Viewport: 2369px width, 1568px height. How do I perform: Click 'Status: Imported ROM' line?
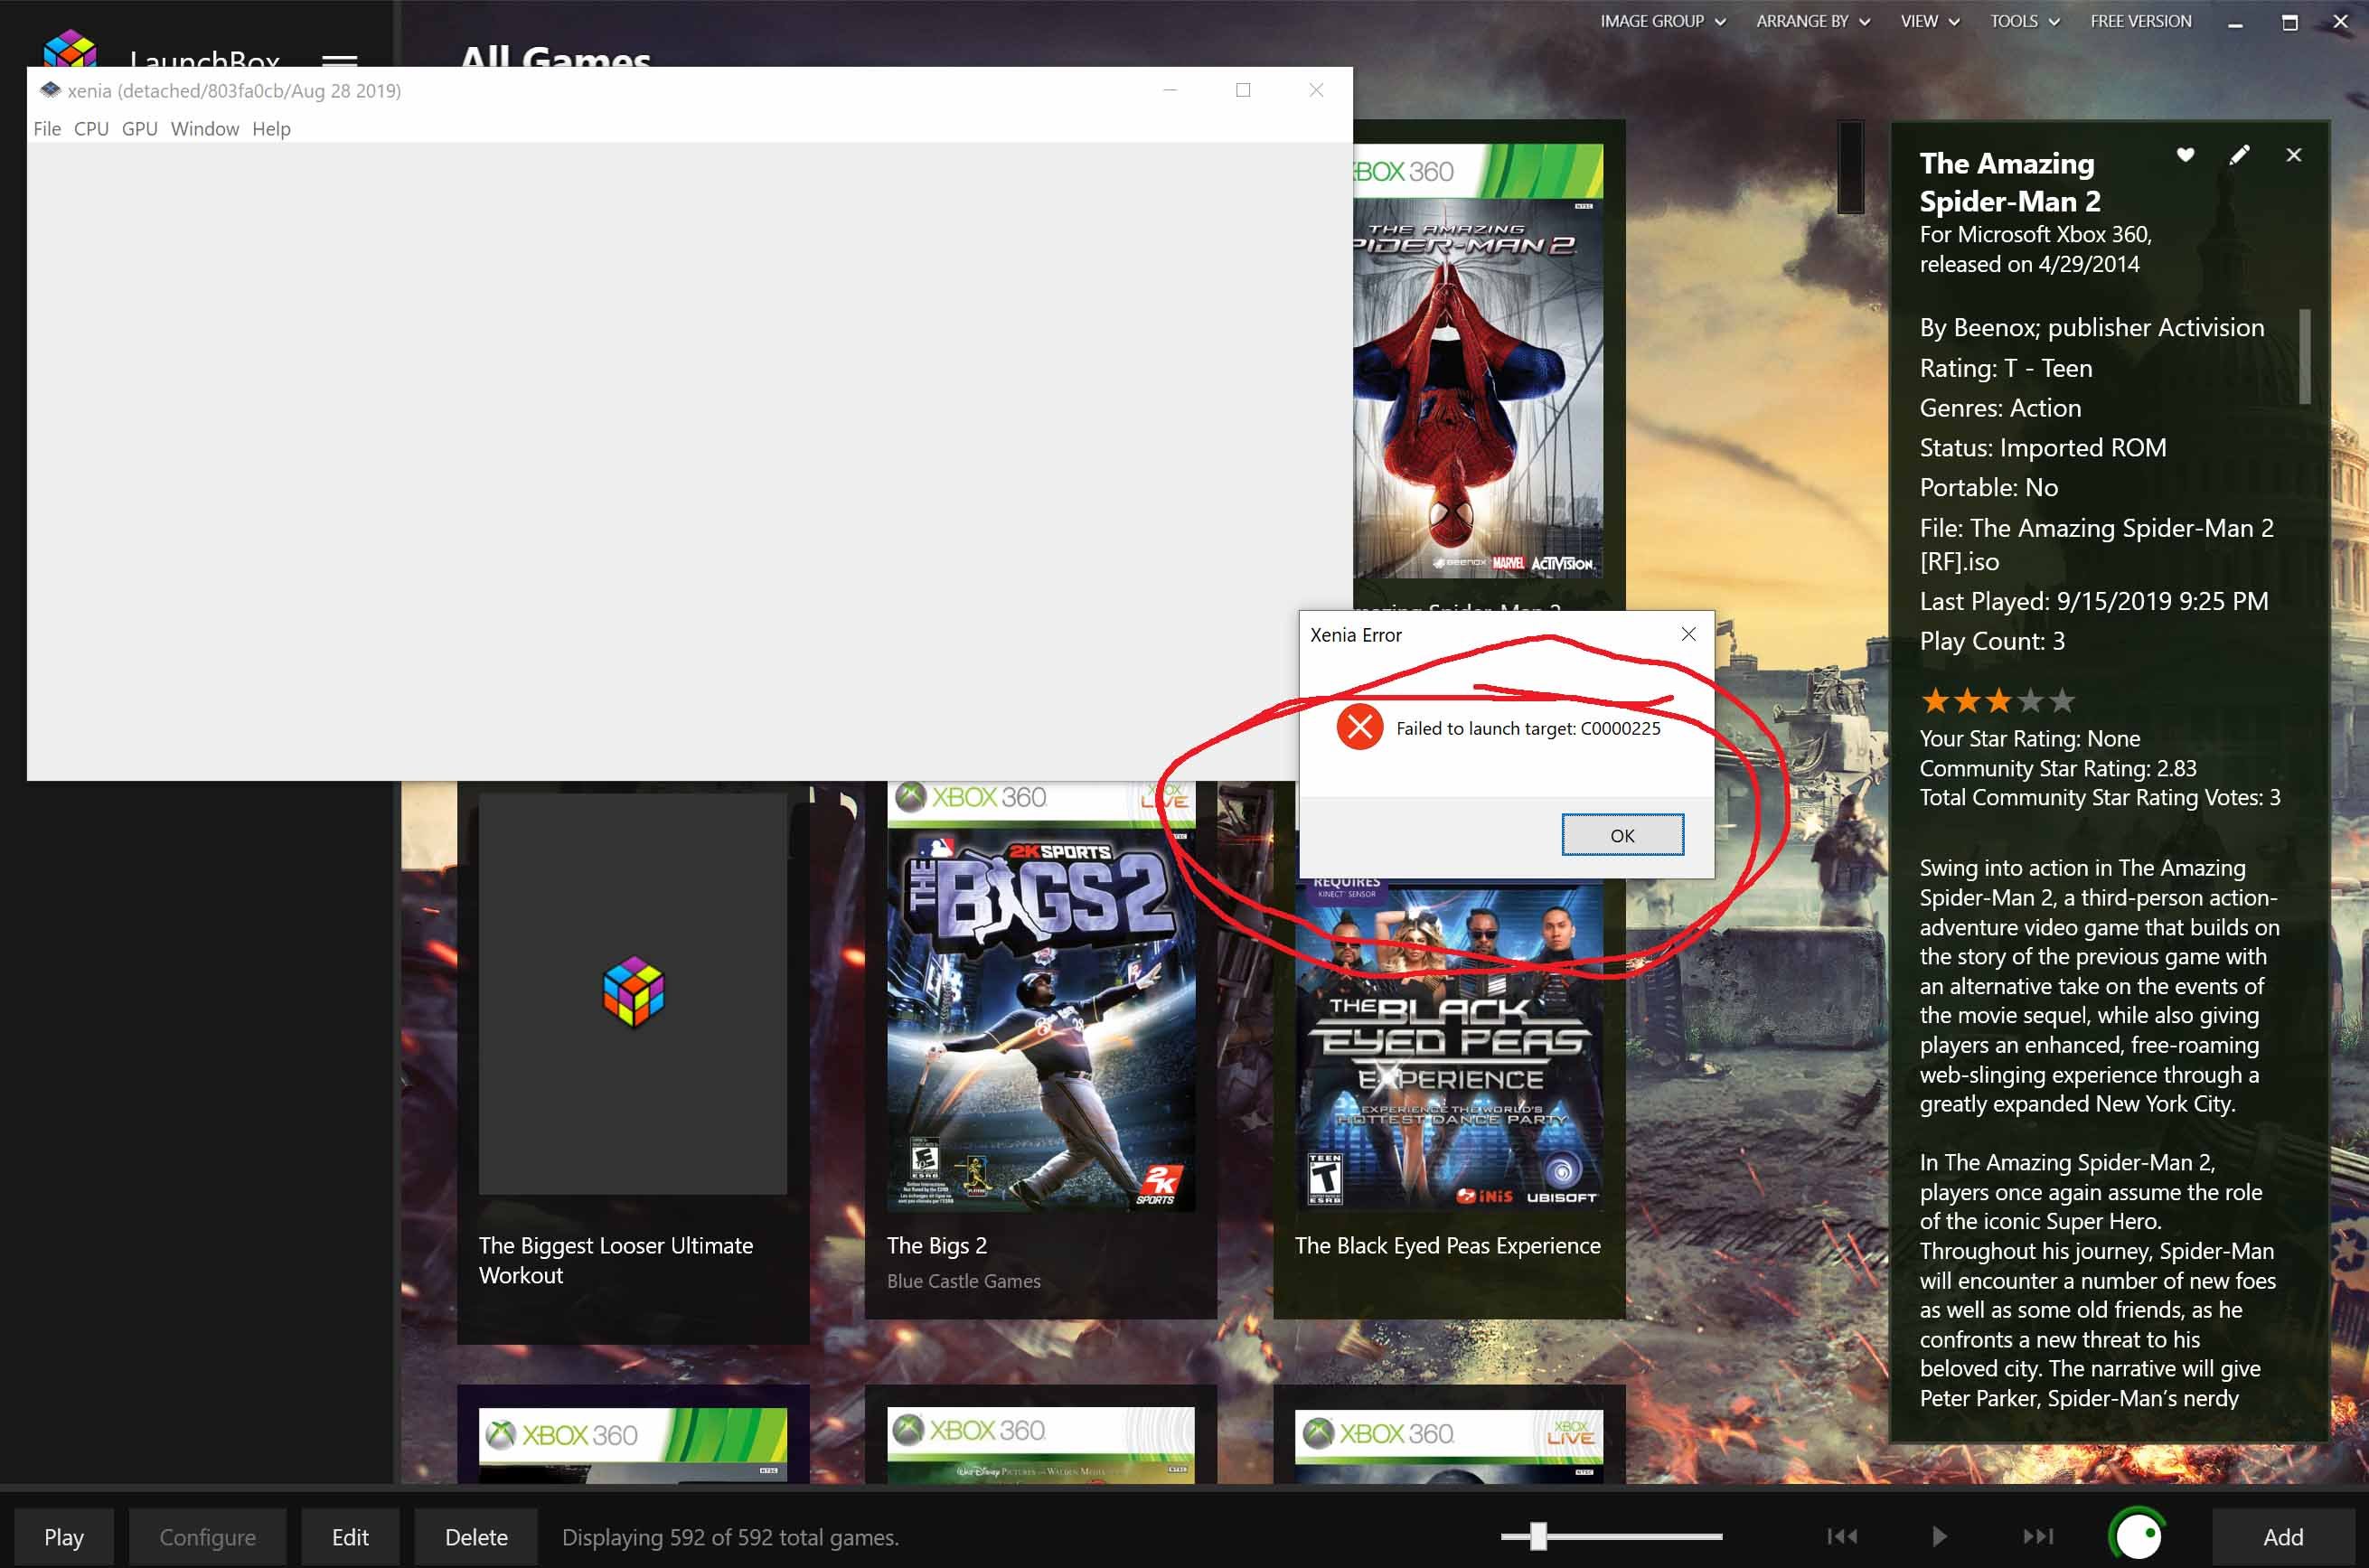pos(2042,447)
